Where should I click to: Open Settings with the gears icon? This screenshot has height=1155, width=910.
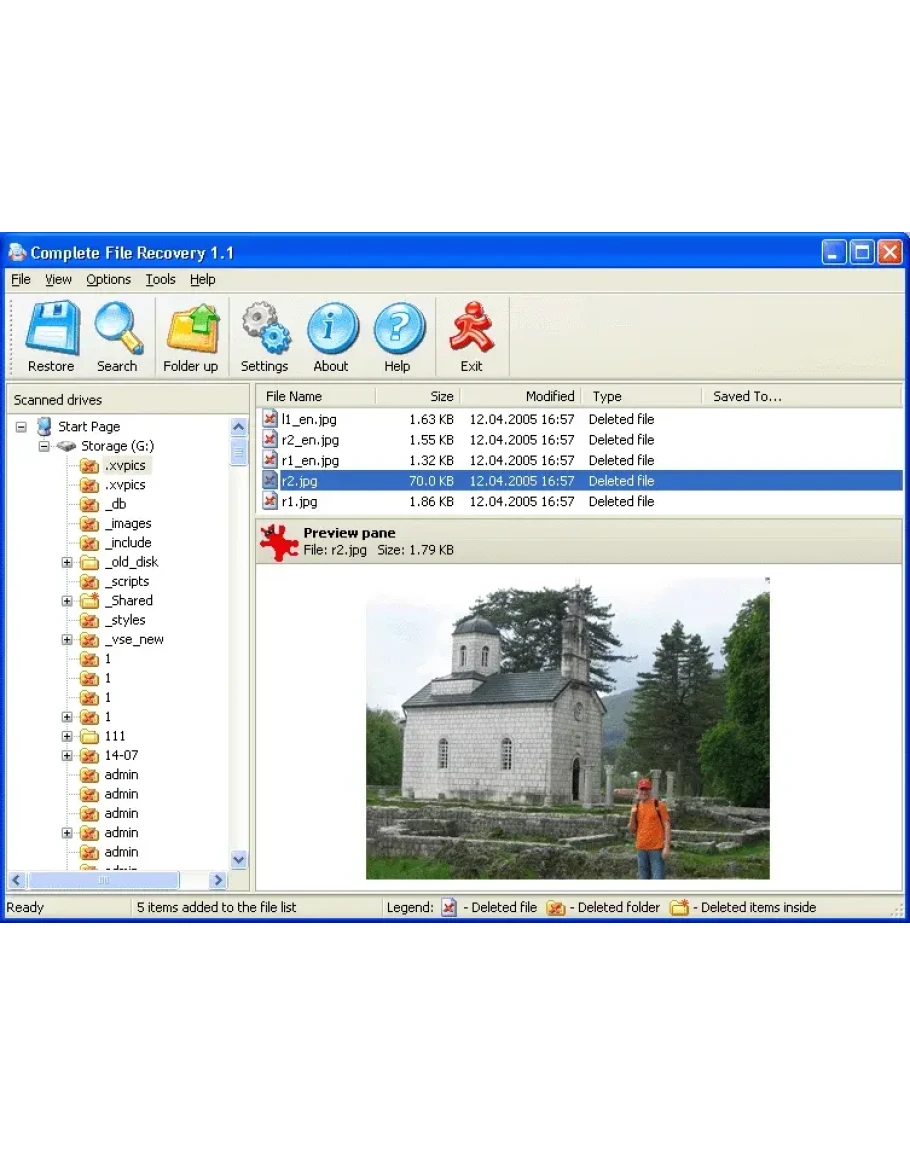click(x=264, y=328)
